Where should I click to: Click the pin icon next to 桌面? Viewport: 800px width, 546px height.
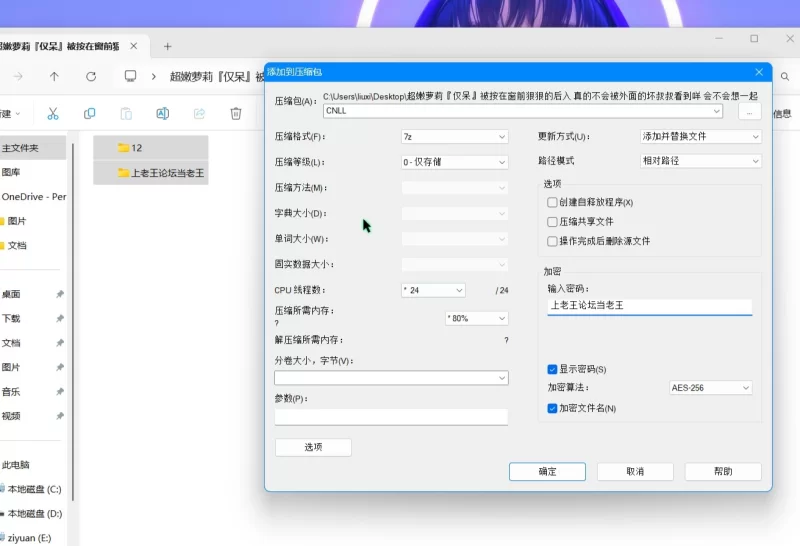pos(60,294)
